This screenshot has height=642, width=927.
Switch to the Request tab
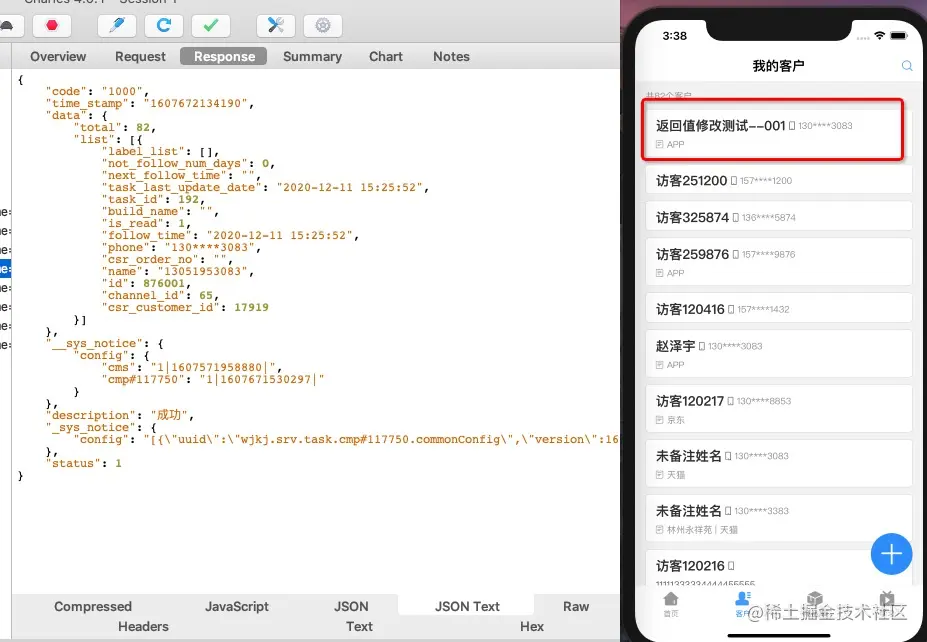coord(140,57)
